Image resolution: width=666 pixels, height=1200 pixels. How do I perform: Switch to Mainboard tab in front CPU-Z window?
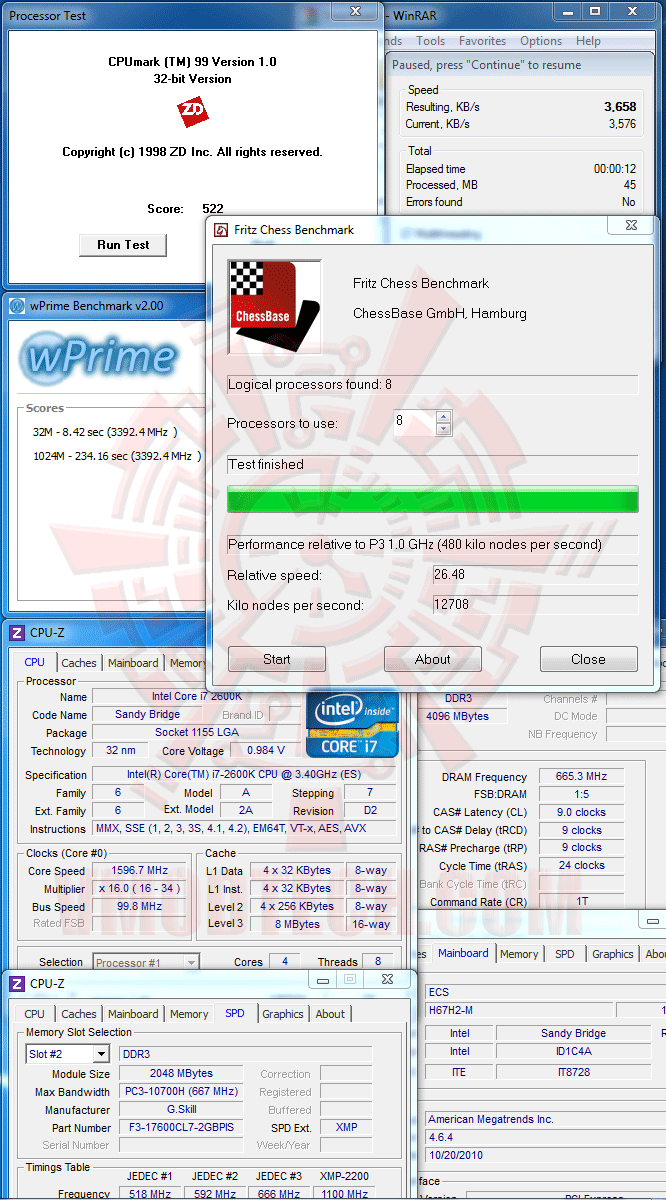tap(133, 1014)
